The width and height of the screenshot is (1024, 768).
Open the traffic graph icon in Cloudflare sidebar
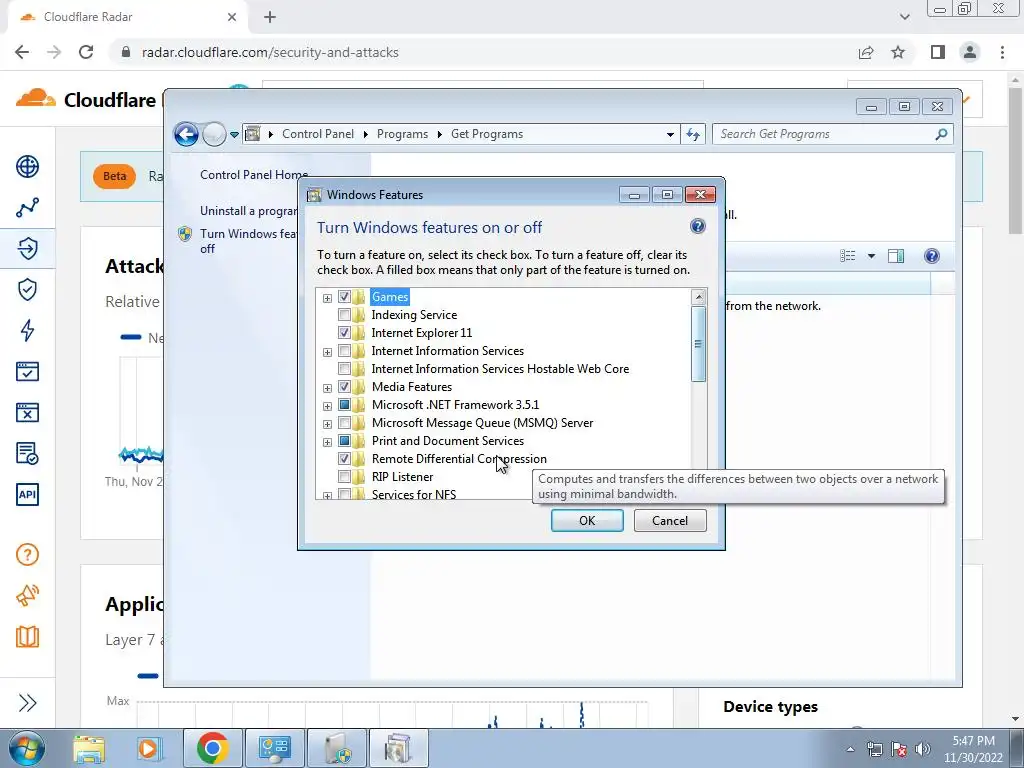point(27,208)
